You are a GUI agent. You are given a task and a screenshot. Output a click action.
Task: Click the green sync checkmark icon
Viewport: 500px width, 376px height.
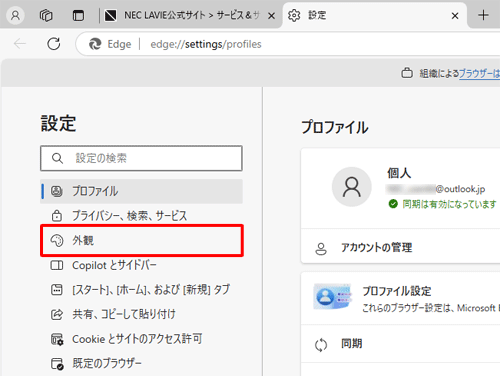(x=393, y=204)
